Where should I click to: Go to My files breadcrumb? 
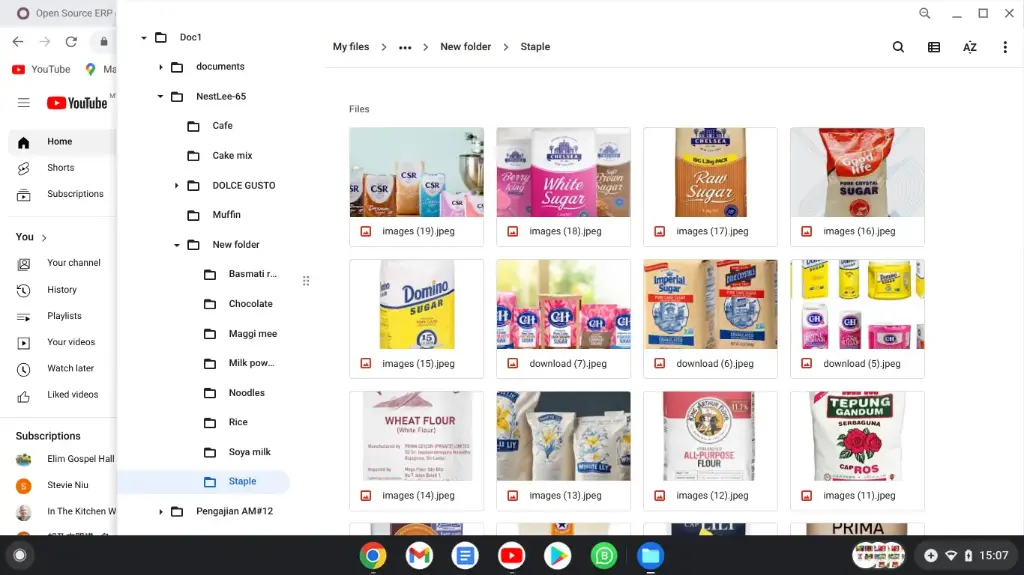(x=351, y=47)
